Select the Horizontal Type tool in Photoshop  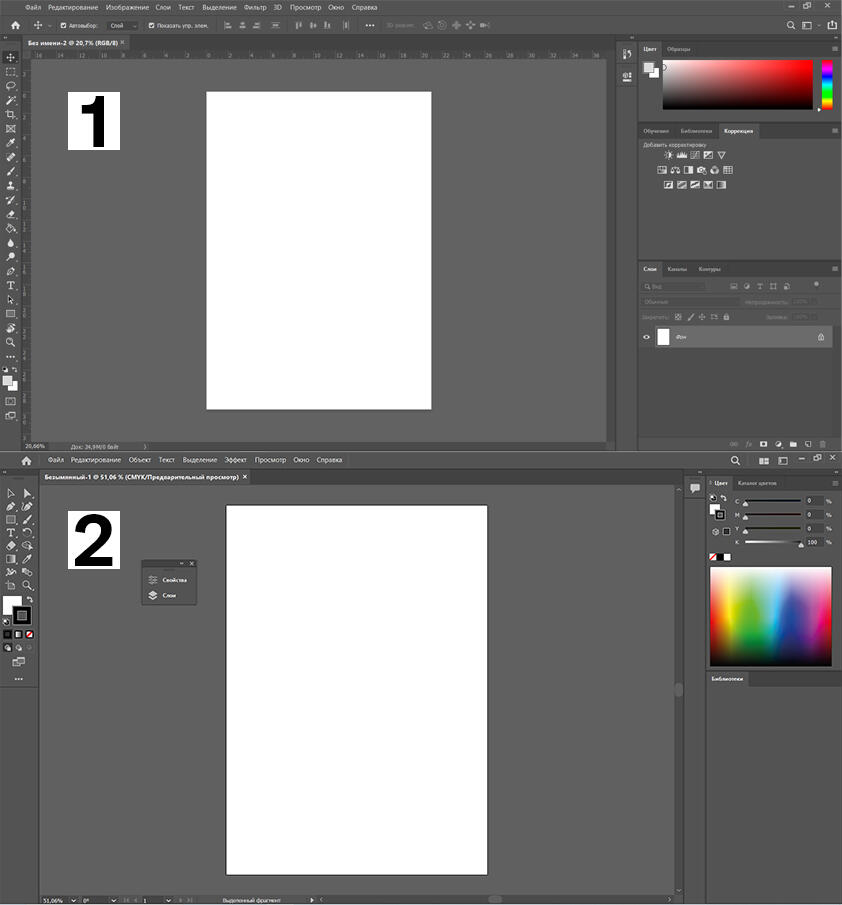click(10, 285)
